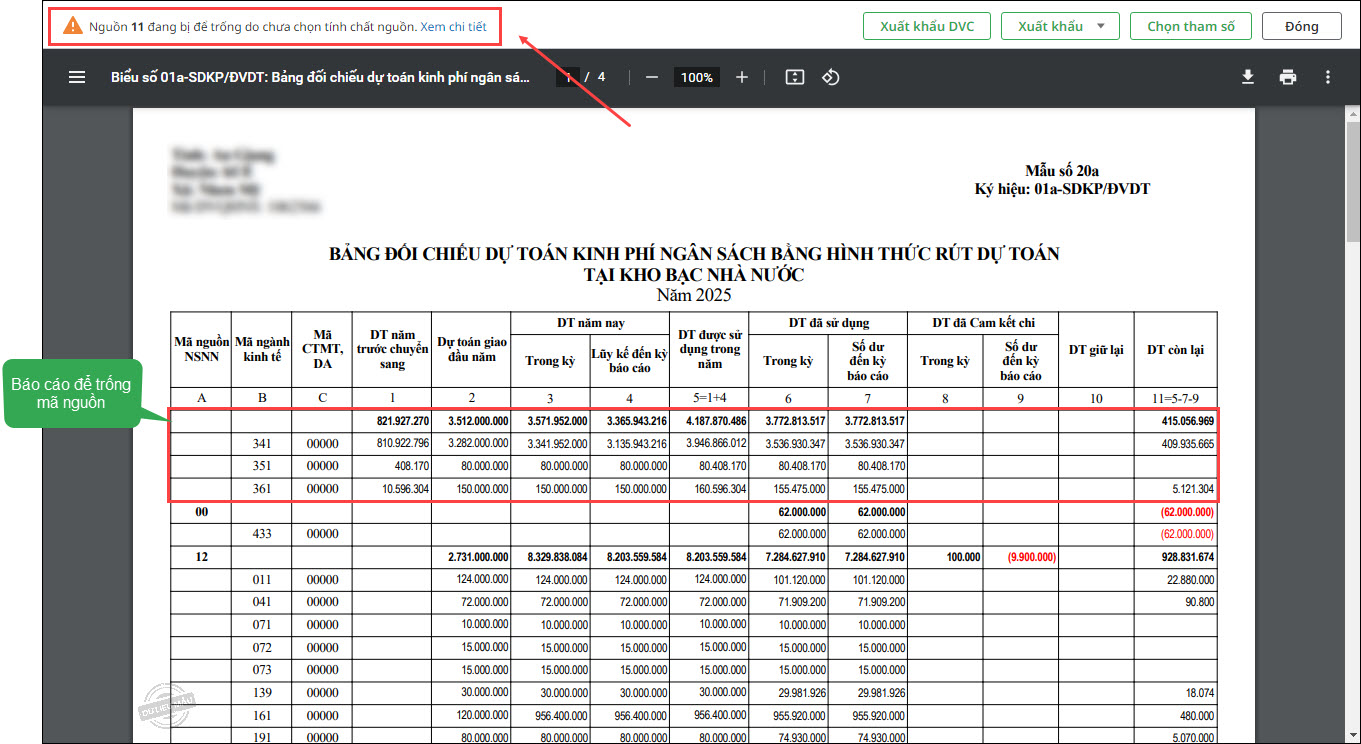Close the report with the Đóng button
The height and width of the screenshot is (744, 1361).
coord(1301,26)
